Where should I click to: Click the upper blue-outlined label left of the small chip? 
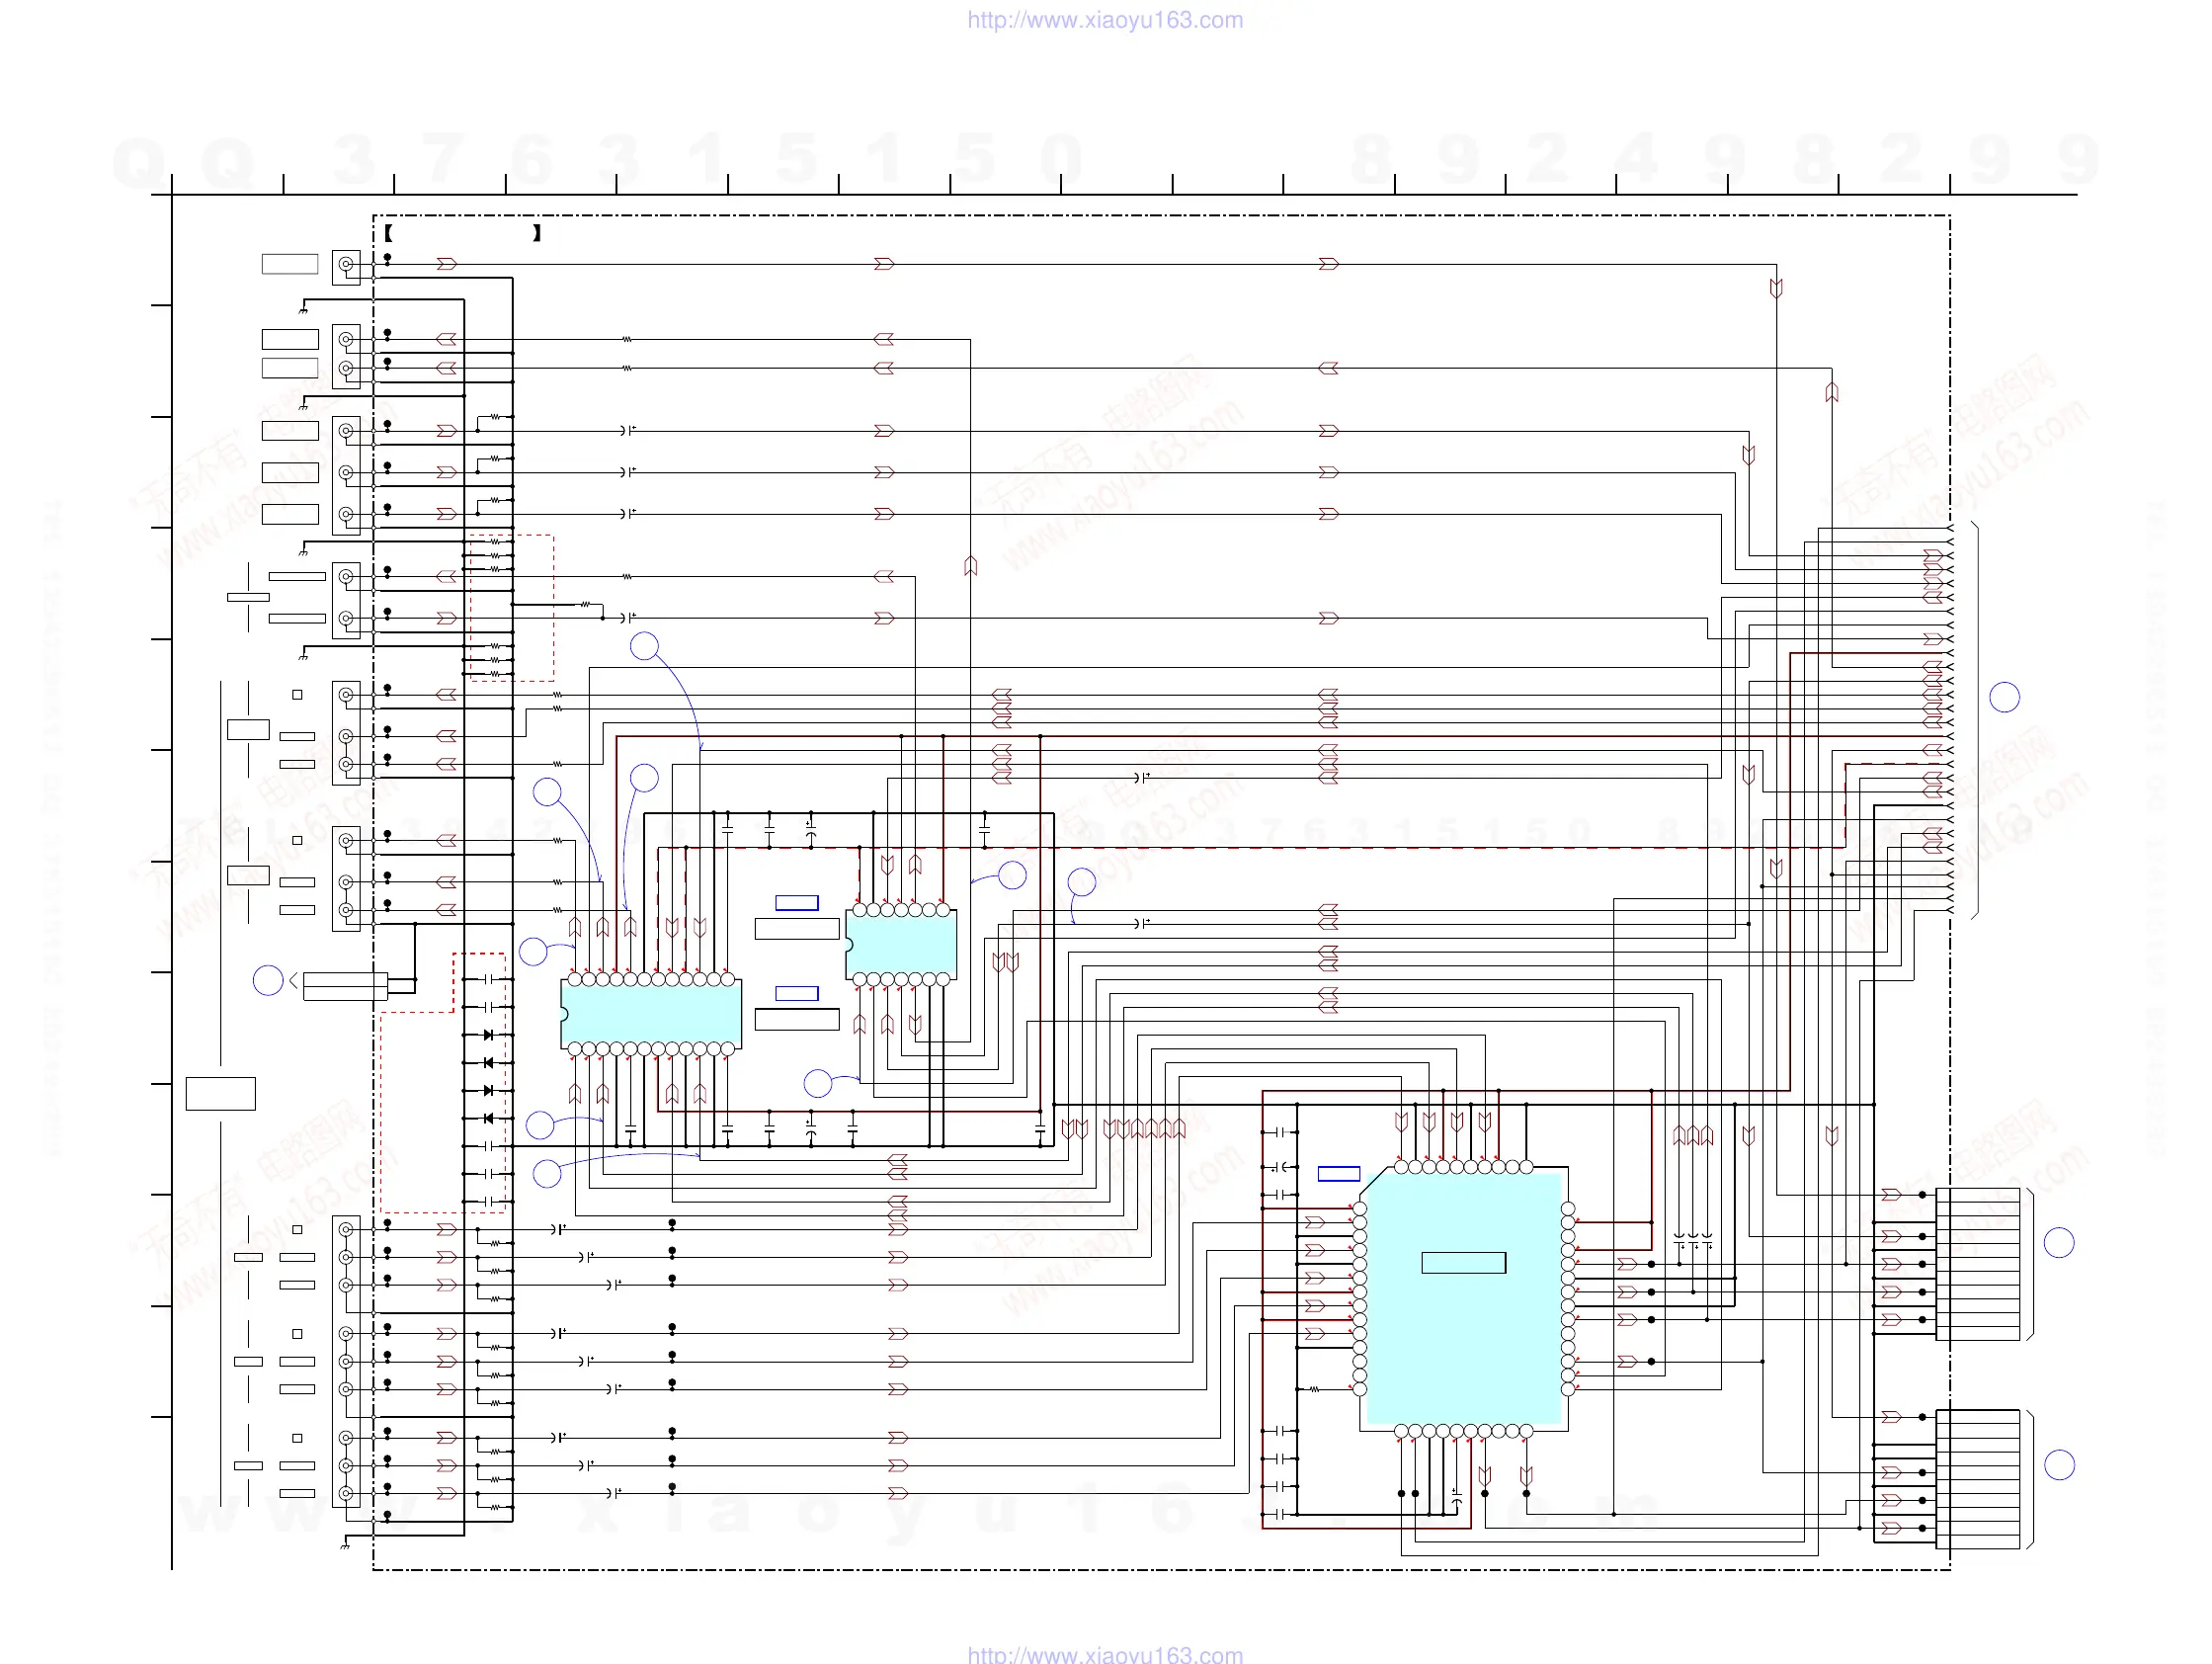797,903
